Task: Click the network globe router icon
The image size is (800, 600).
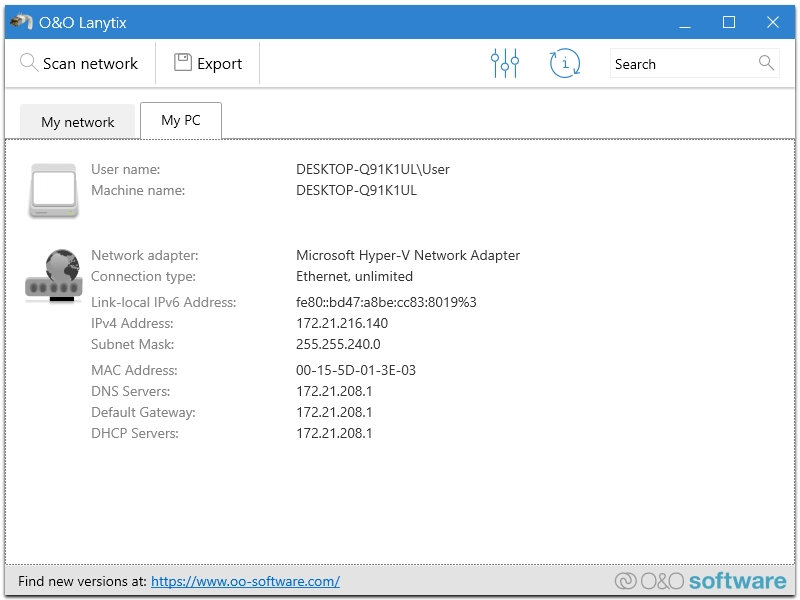Action: coord(54,276)
